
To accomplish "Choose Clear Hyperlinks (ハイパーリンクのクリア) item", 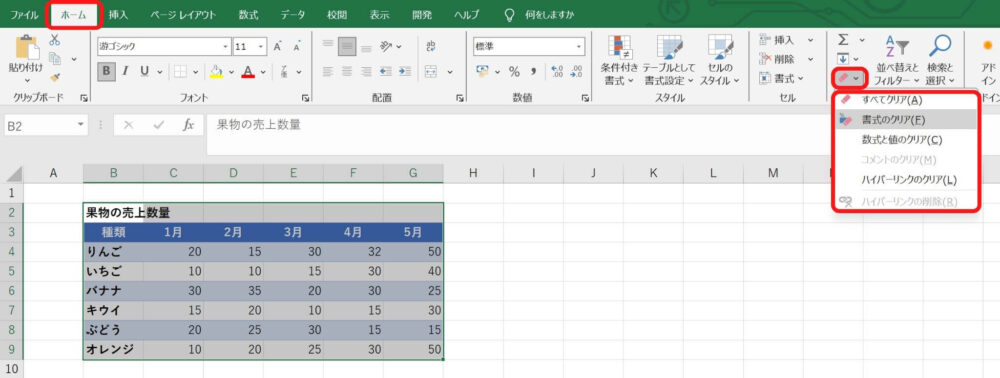I will (907, 180).
